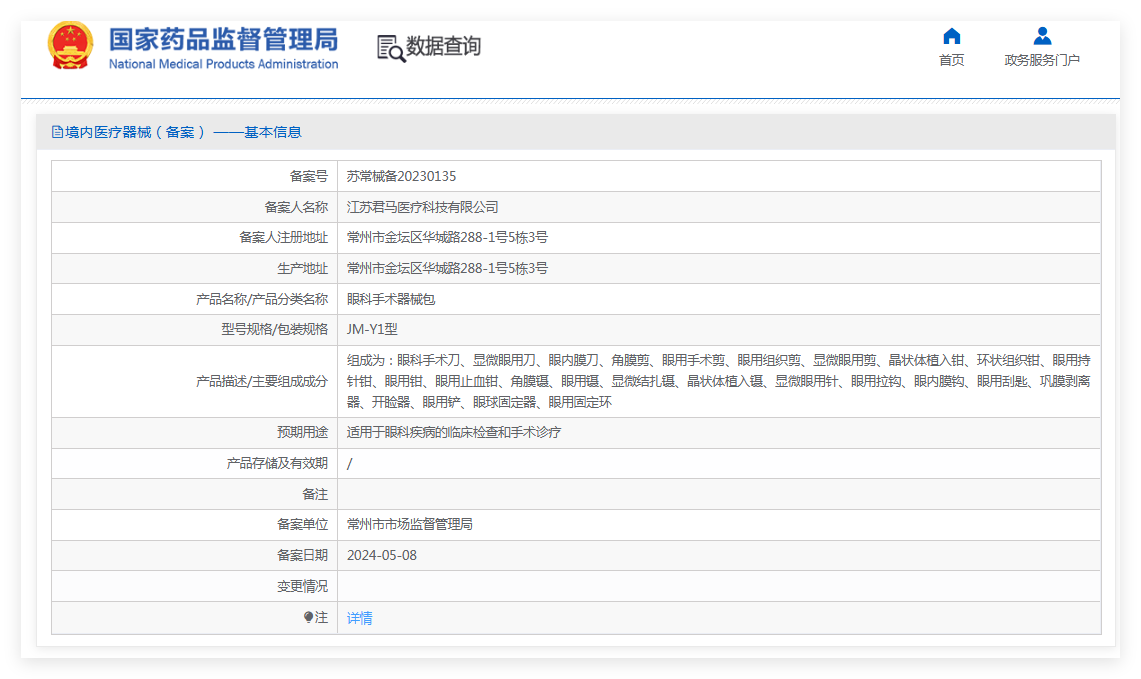Click the filing date 2024-05-08

(x=381, y=555)
